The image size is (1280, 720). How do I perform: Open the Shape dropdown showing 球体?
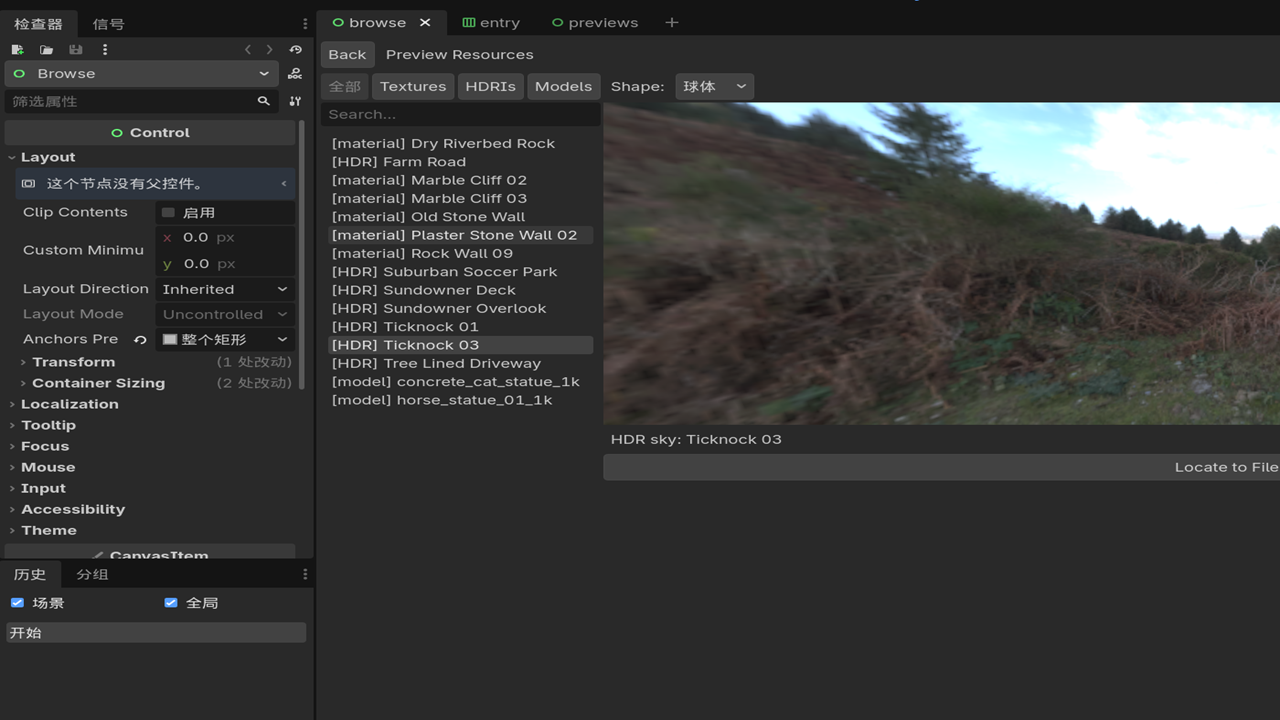click(x=714, y=86)
